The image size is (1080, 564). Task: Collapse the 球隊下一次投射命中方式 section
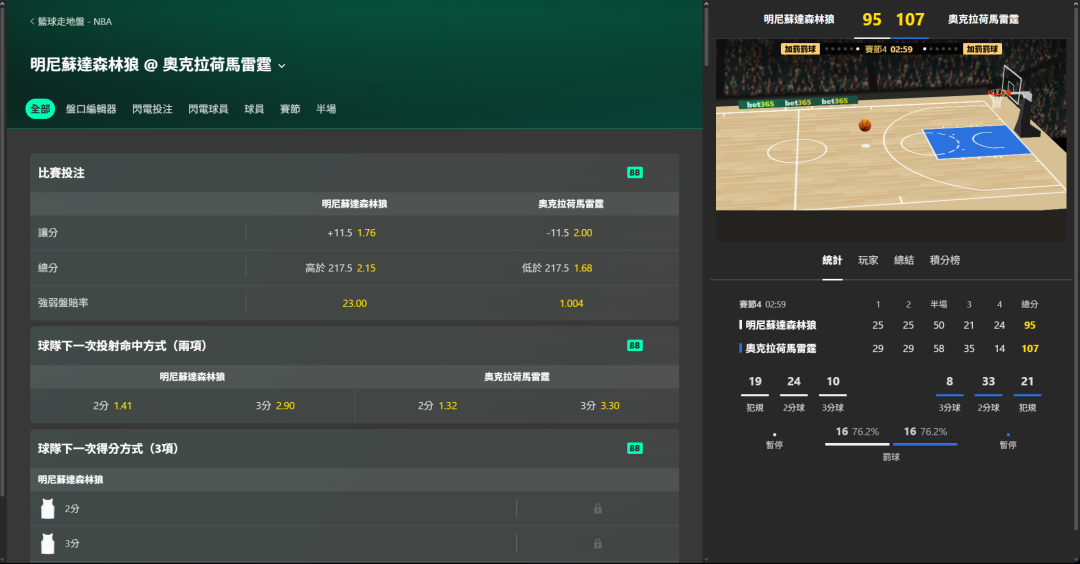122,345
